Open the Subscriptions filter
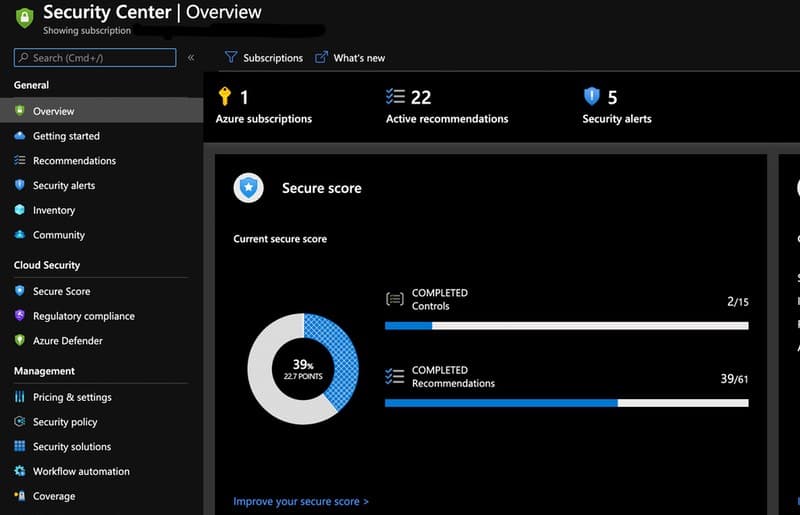 (264, 58)
